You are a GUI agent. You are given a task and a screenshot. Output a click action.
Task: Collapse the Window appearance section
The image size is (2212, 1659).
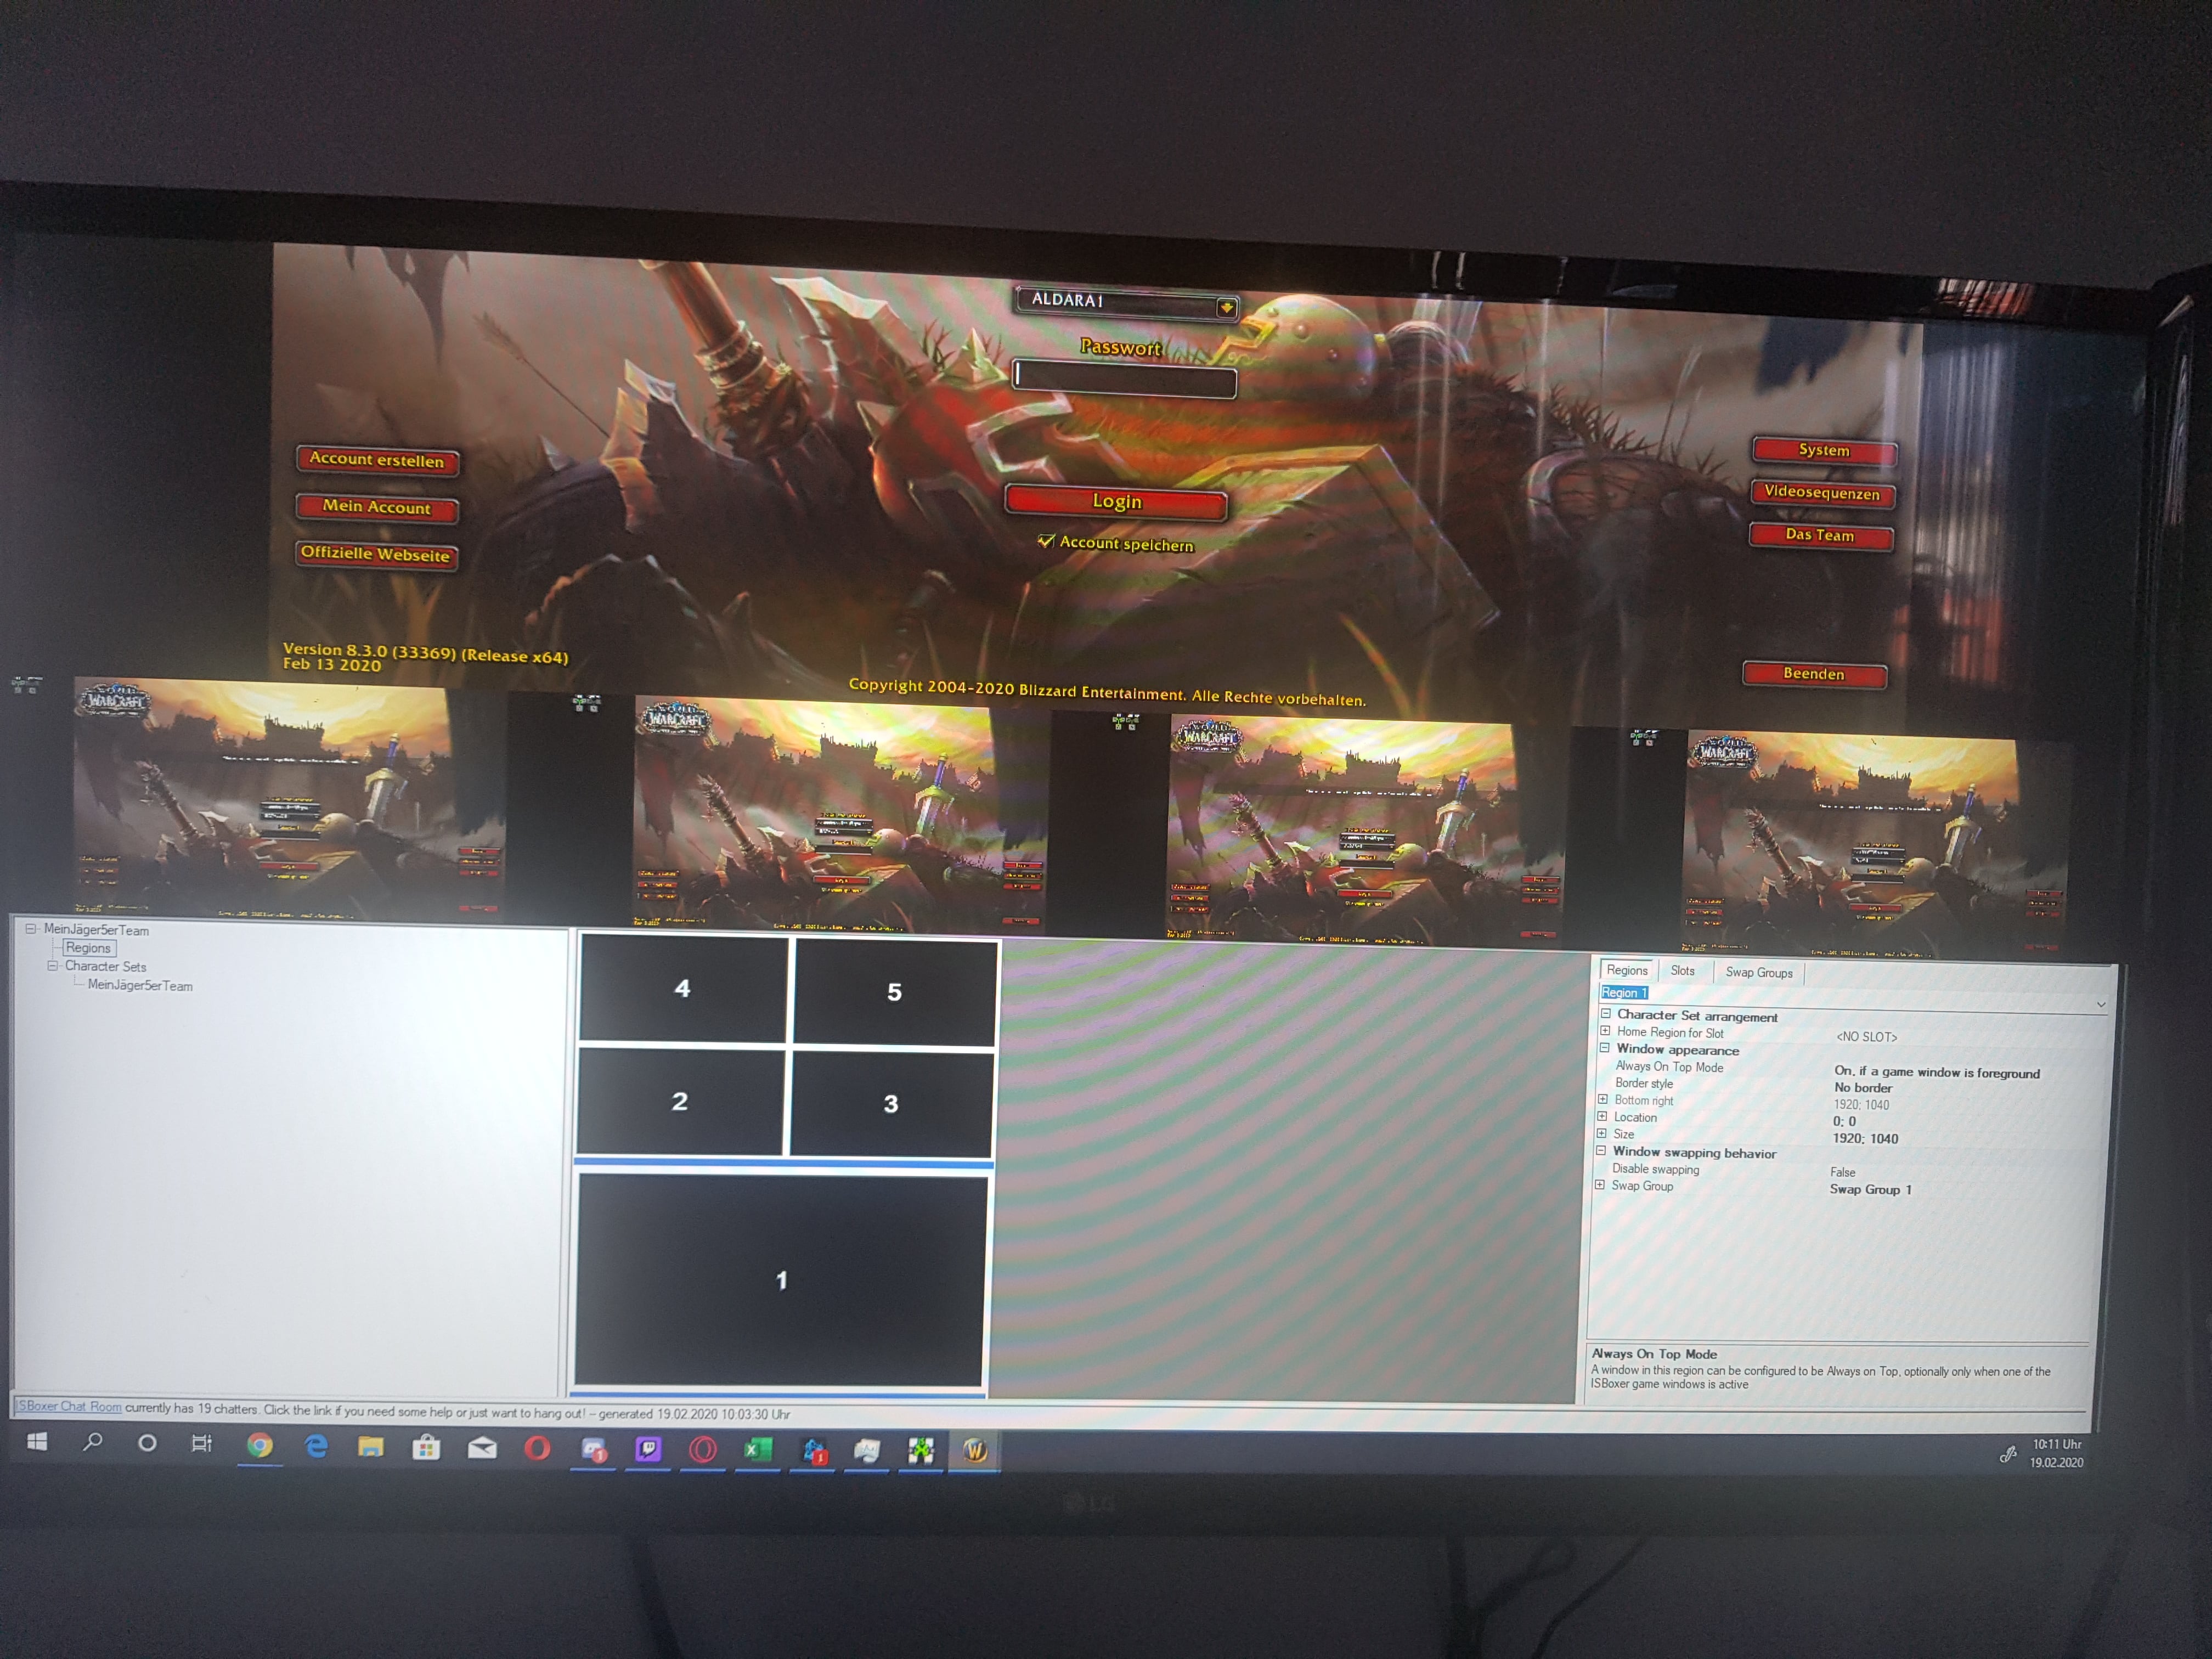point(1605,1048)
